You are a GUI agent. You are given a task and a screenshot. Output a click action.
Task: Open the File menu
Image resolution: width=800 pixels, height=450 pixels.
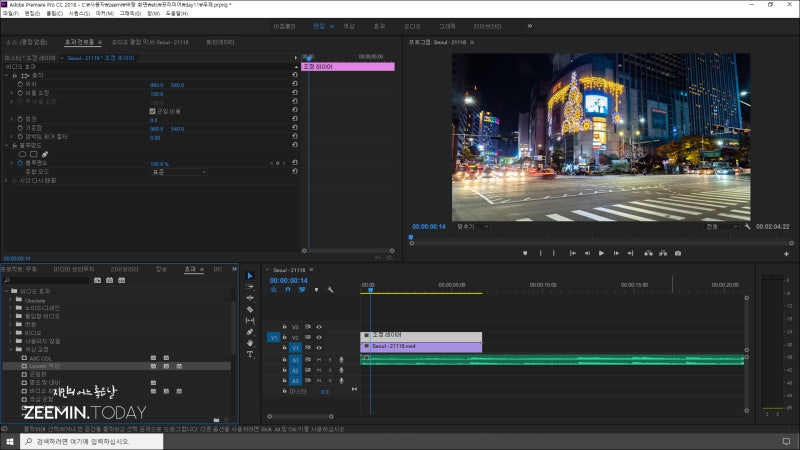click(x=10, y=14)
